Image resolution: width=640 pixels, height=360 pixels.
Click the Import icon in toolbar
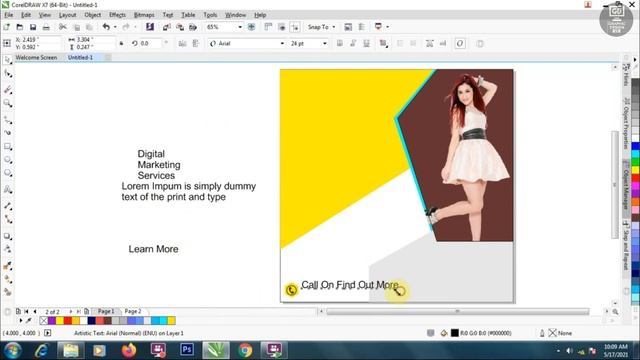tap(167, 27)
